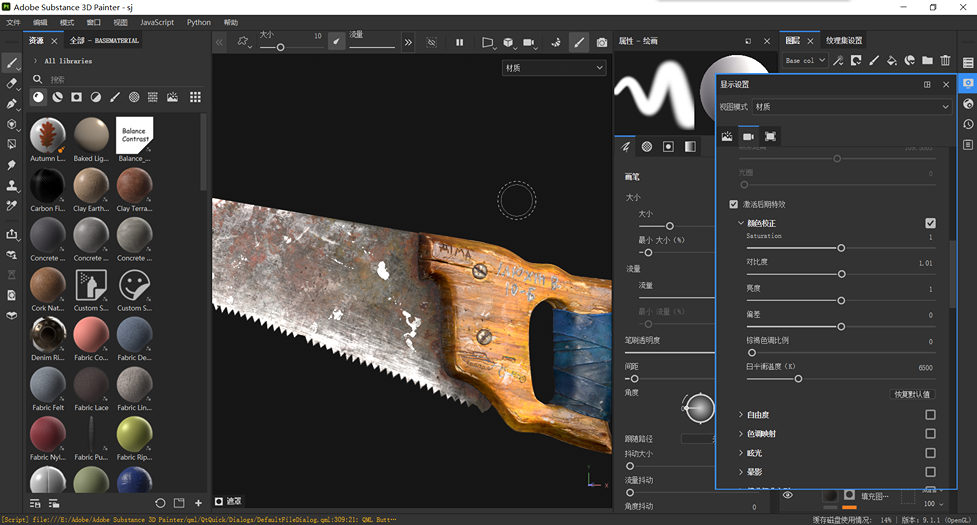This screenshot has height=525, width=977.
Task: Select the Clone stamp tool
Action: 12,186
